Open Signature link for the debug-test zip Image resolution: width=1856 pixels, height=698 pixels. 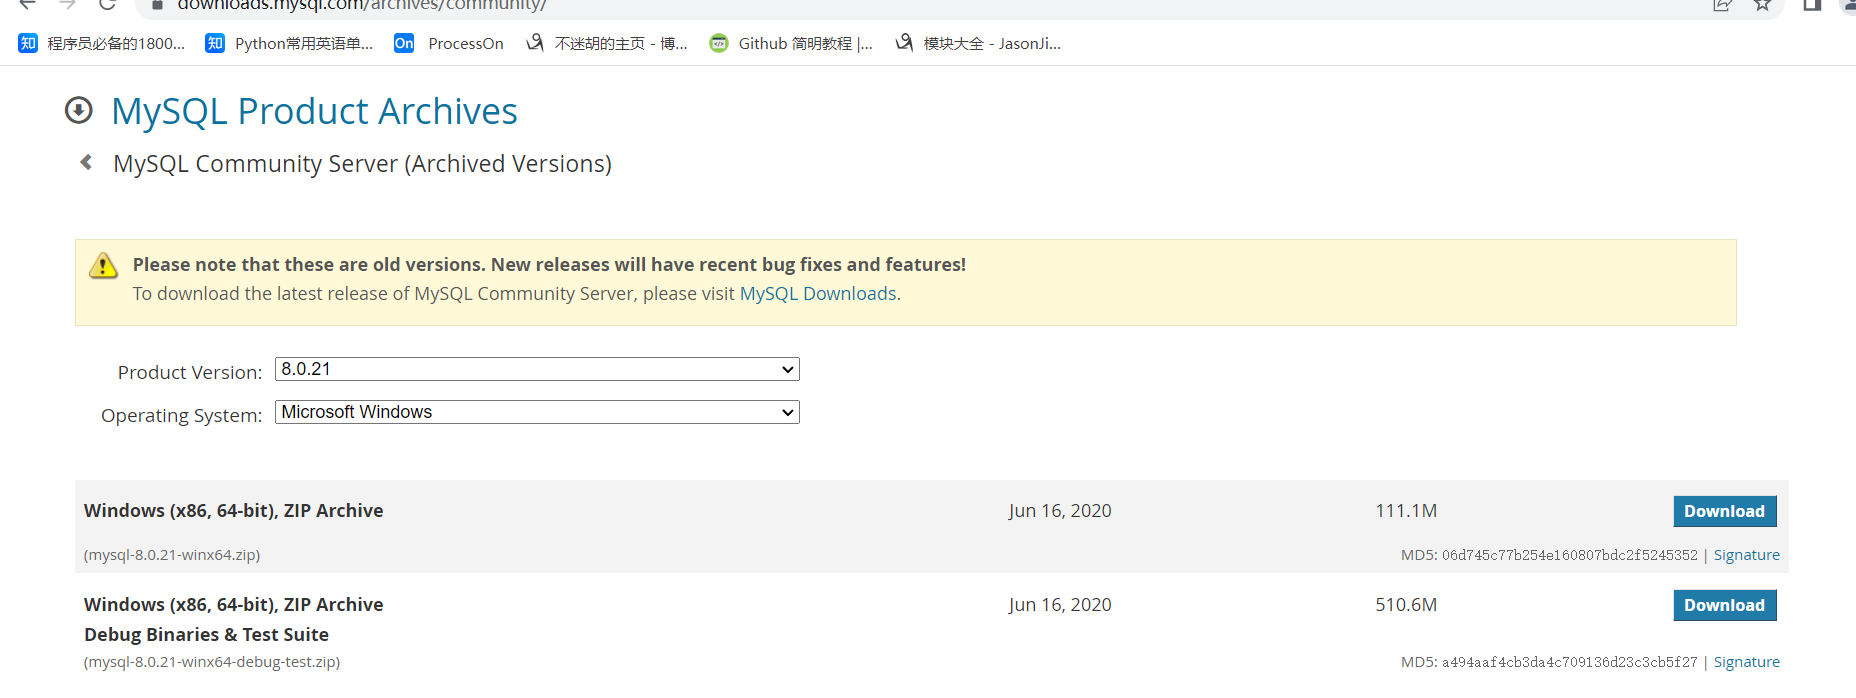coord(1746,662)
